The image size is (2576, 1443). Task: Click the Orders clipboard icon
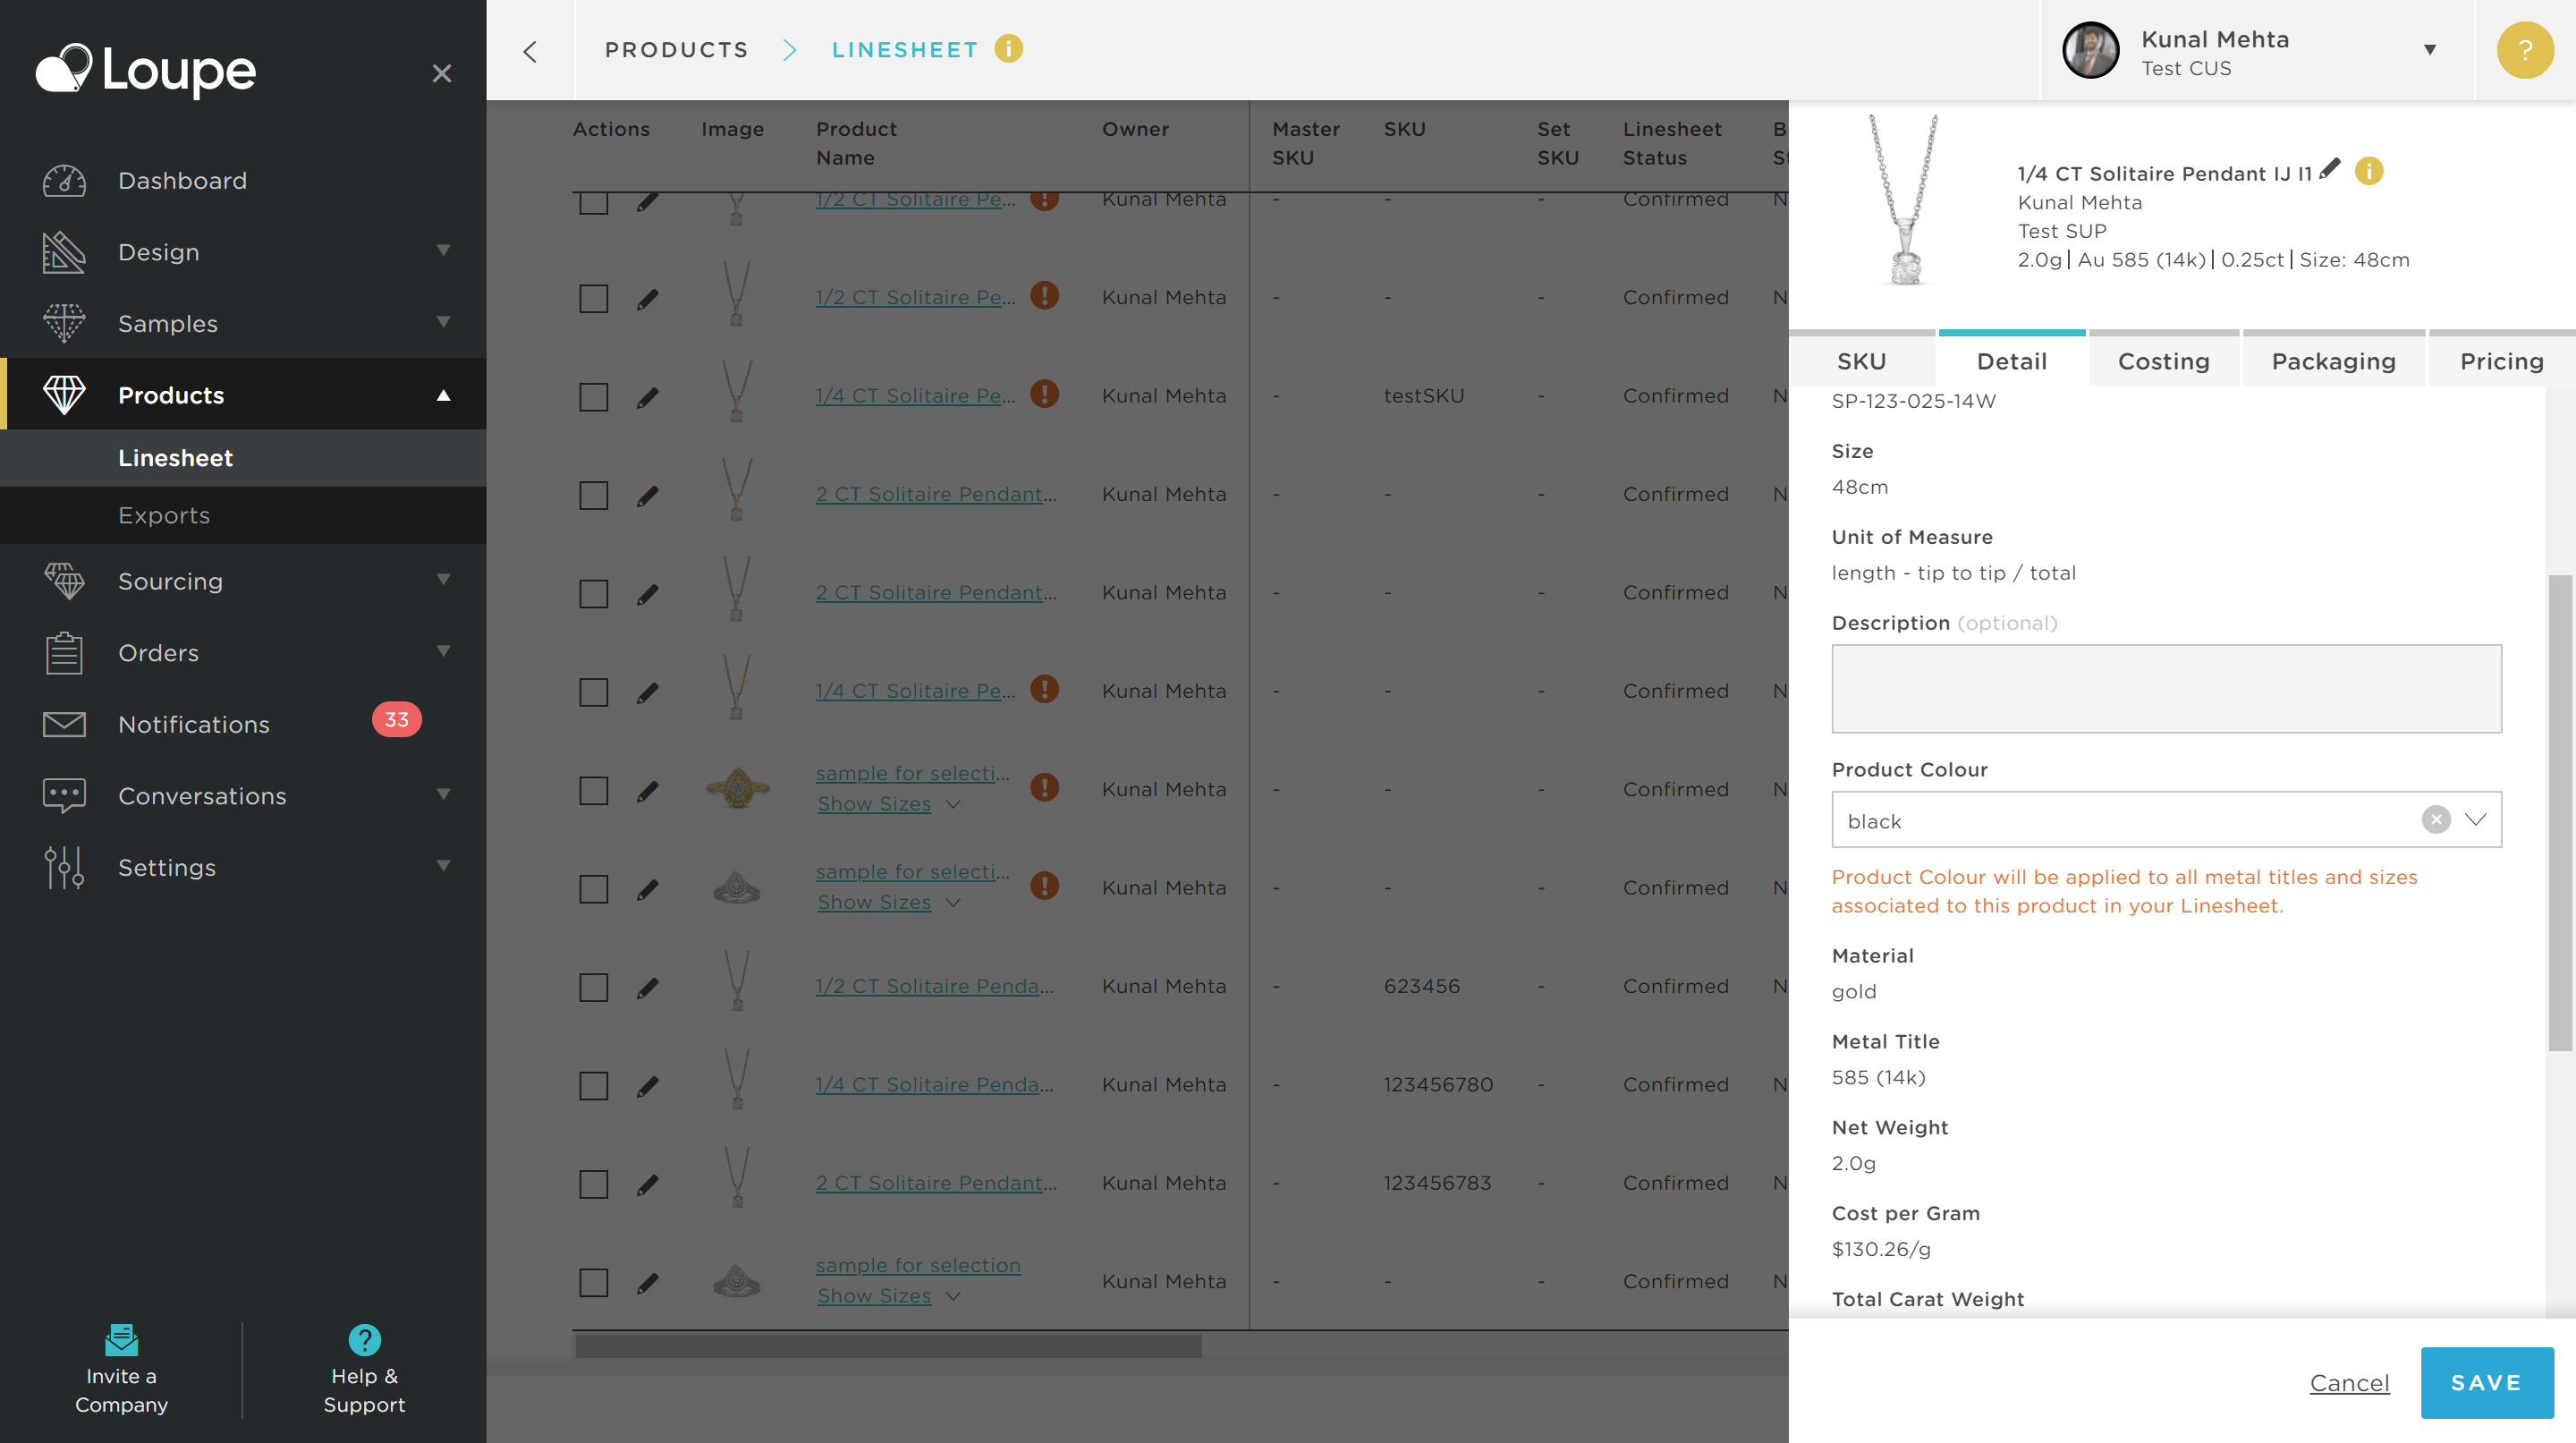point(64,653)
